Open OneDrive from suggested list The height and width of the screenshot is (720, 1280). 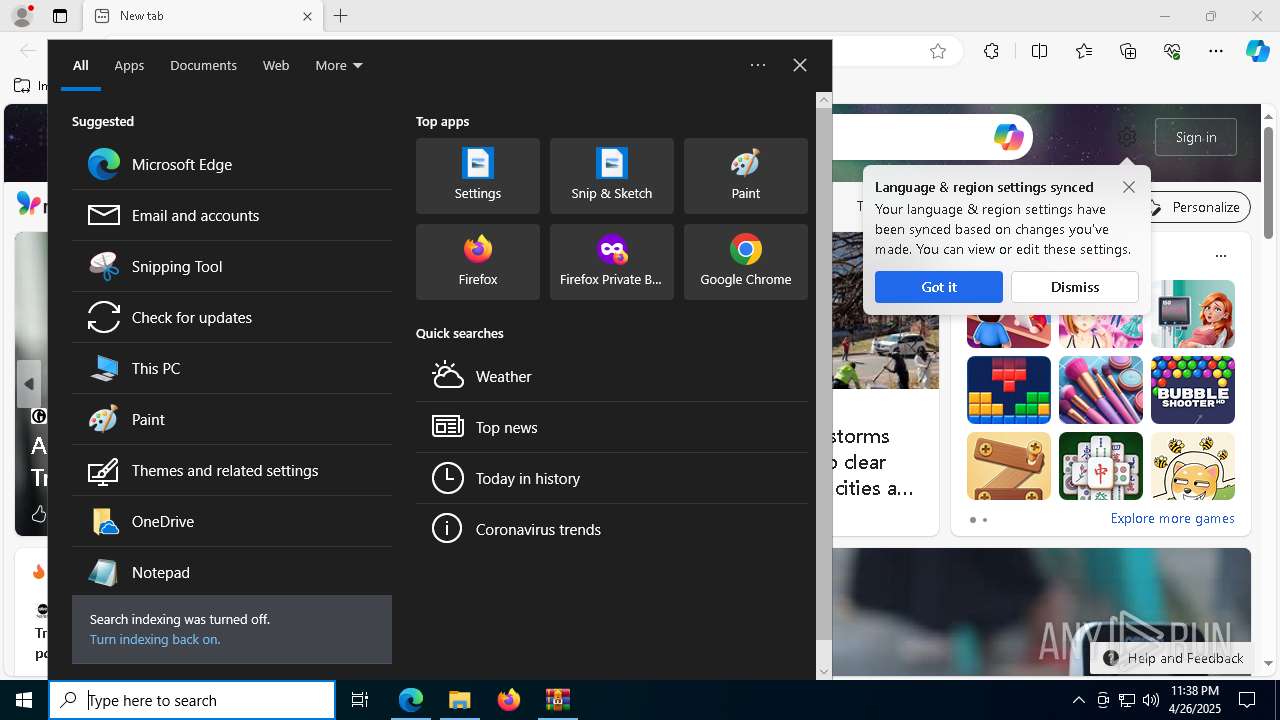click(232, 521)
